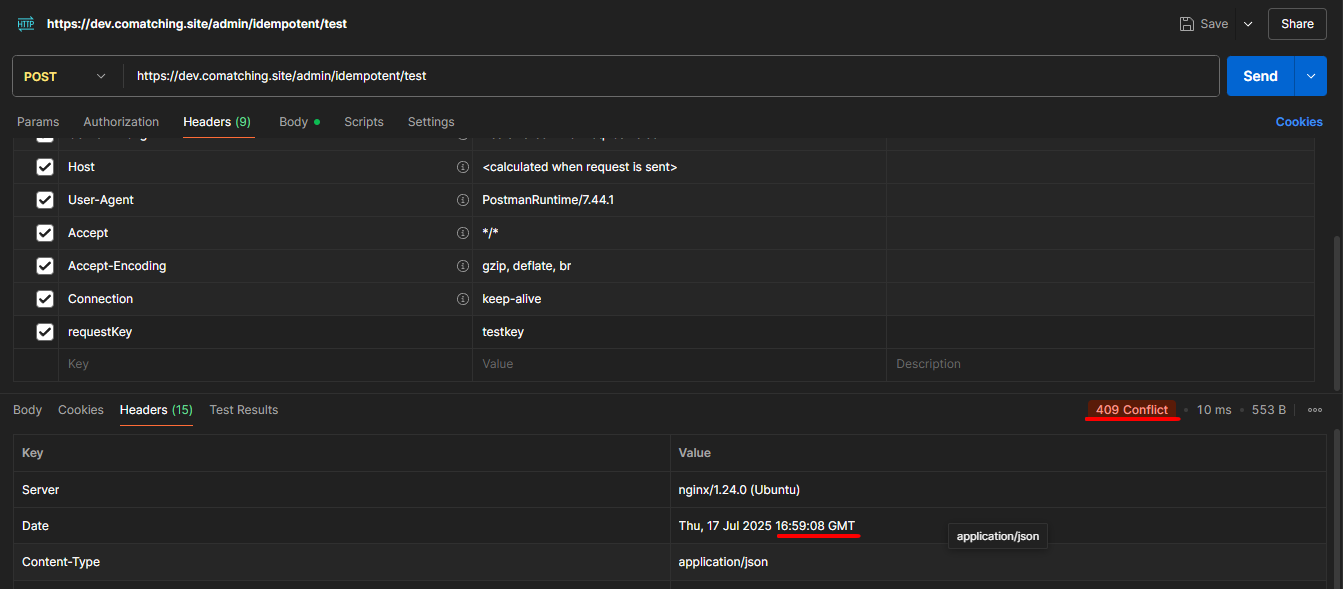Image resolution: width=1343 pixels, height=589 pixels.
Task: Expand the Save options chevron
Action: (x=1248, y=24)
